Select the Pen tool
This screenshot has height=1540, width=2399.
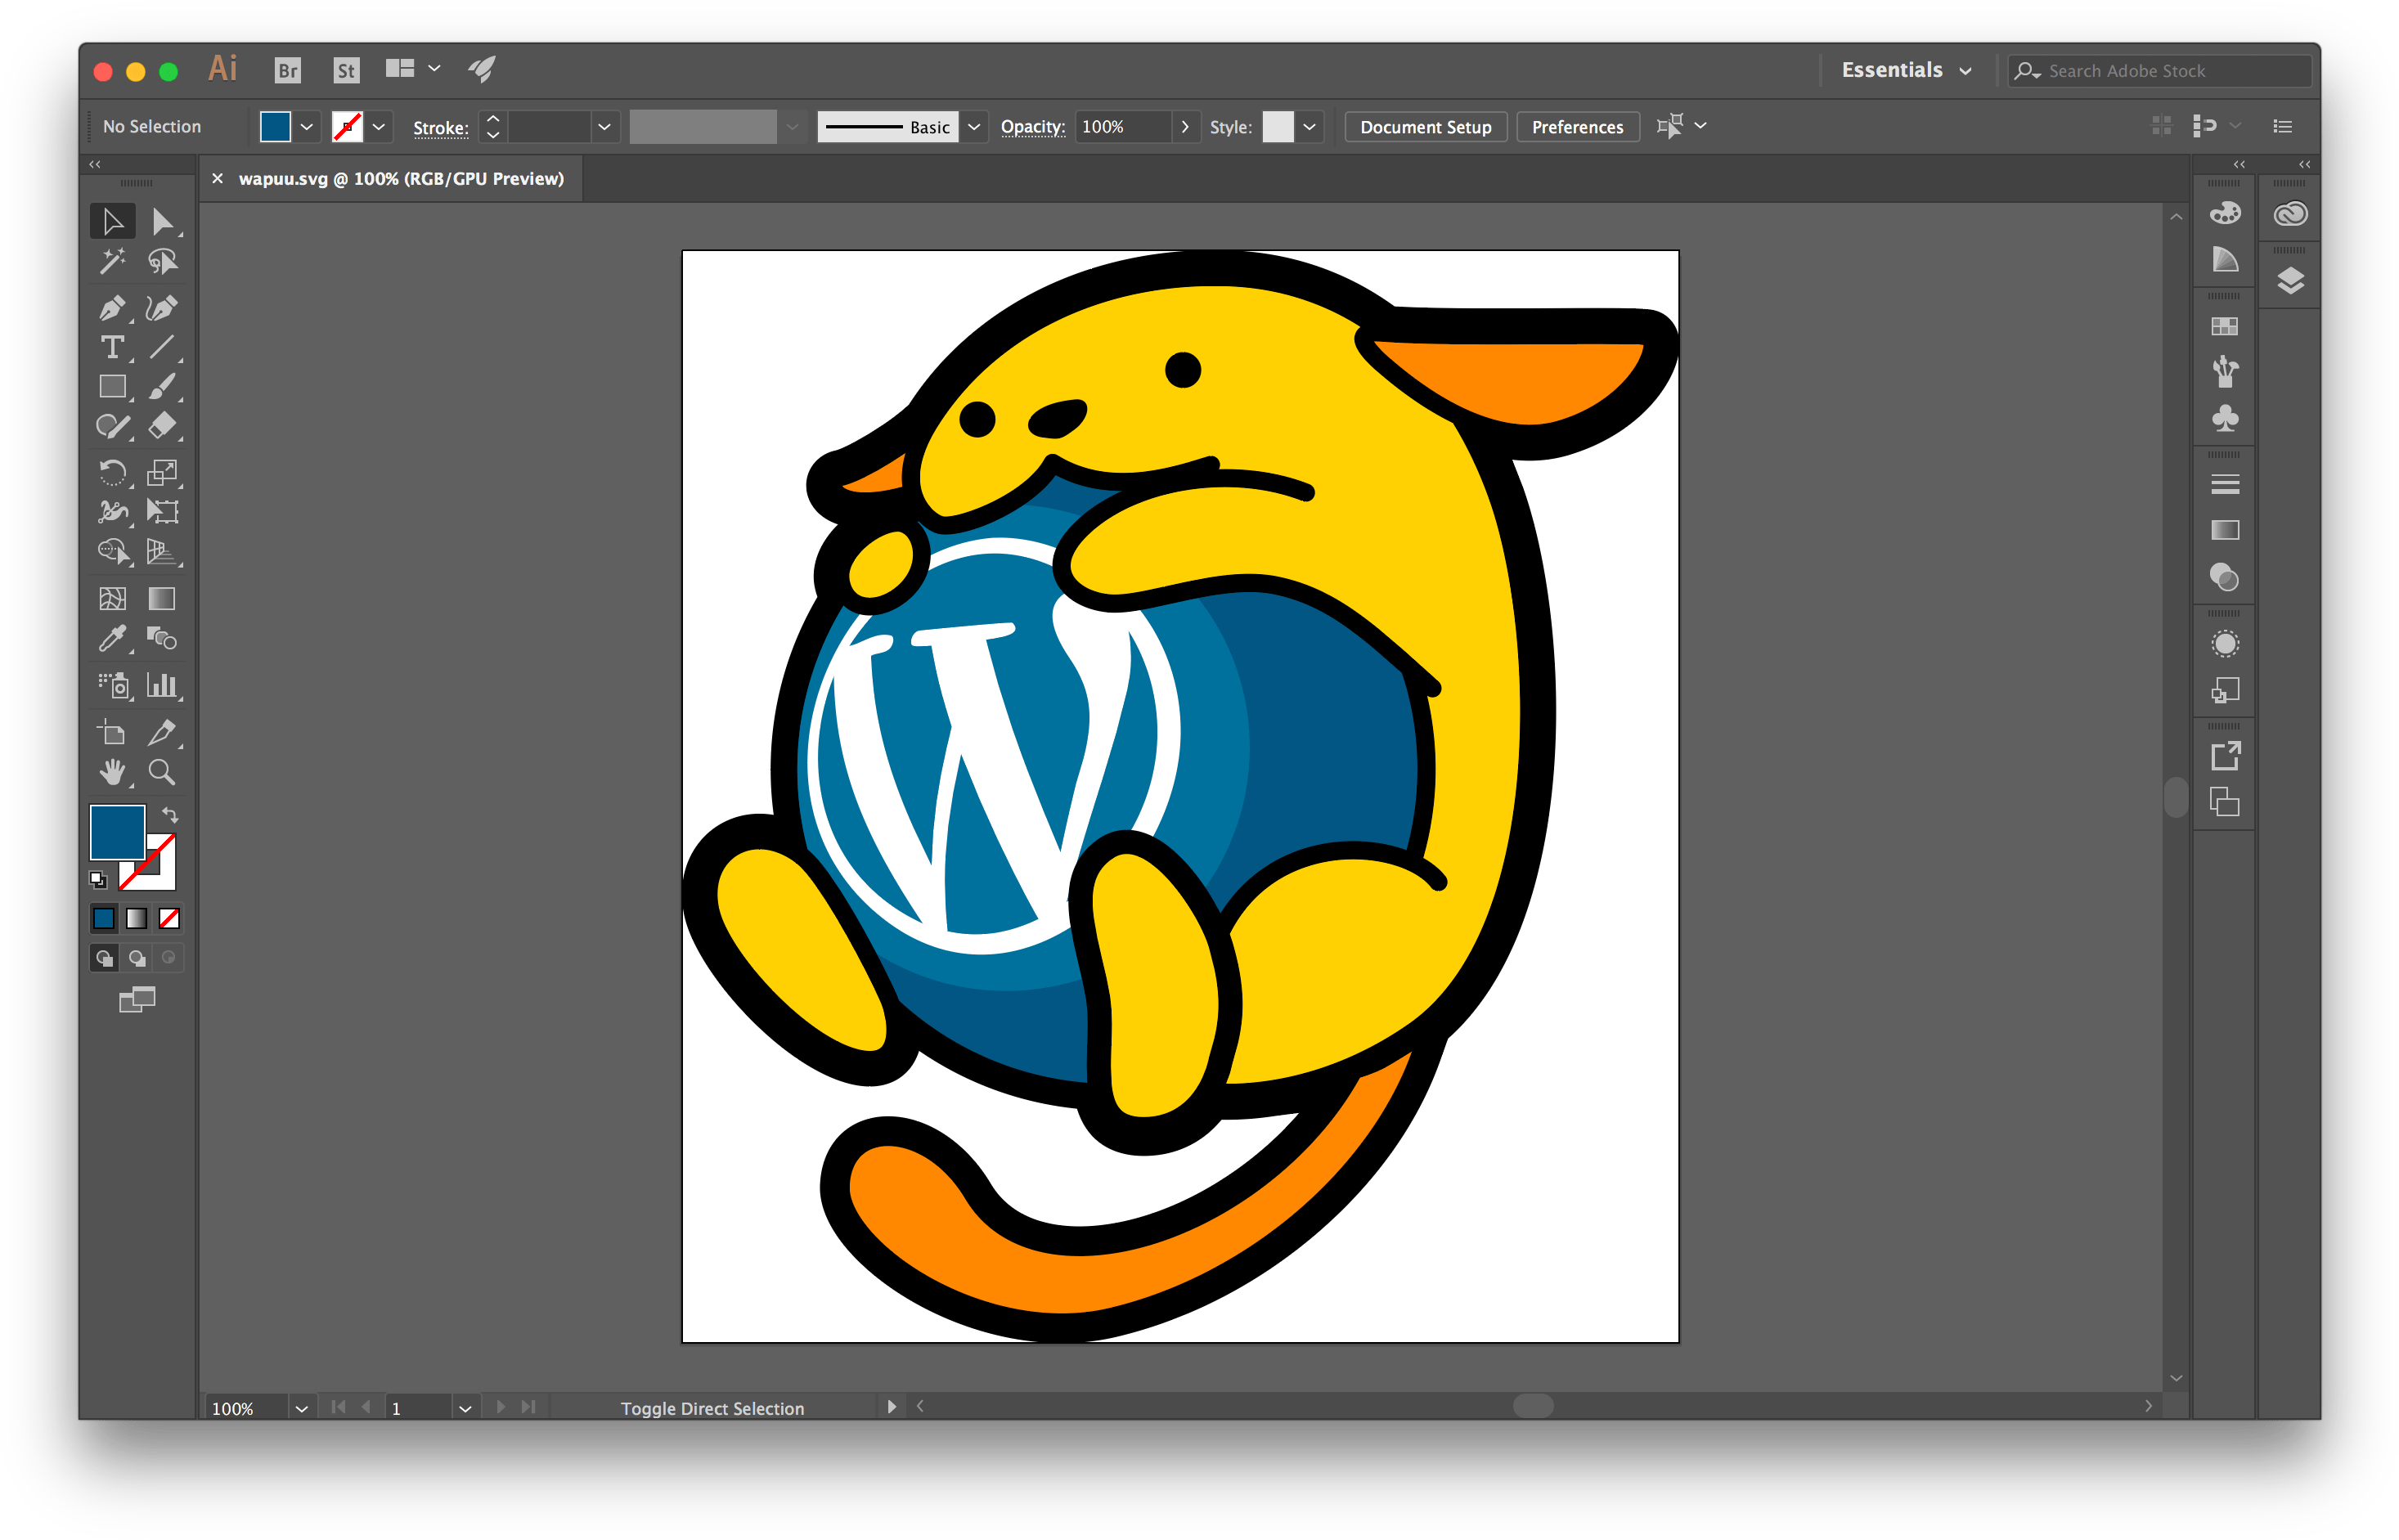pyautogui.click(x=113, y=308)
